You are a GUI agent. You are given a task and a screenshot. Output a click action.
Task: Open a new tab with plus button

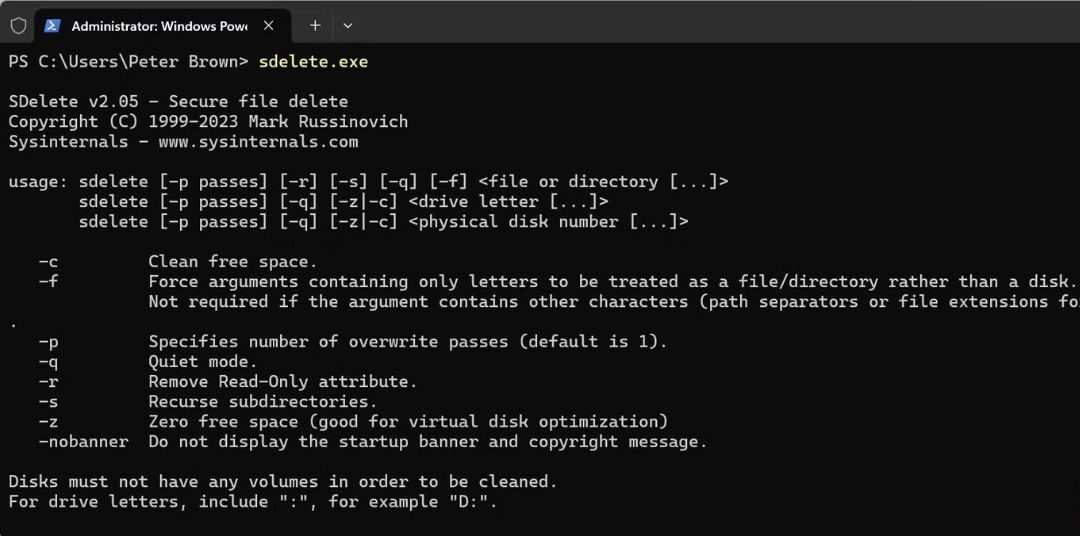[x=315, y=25]
